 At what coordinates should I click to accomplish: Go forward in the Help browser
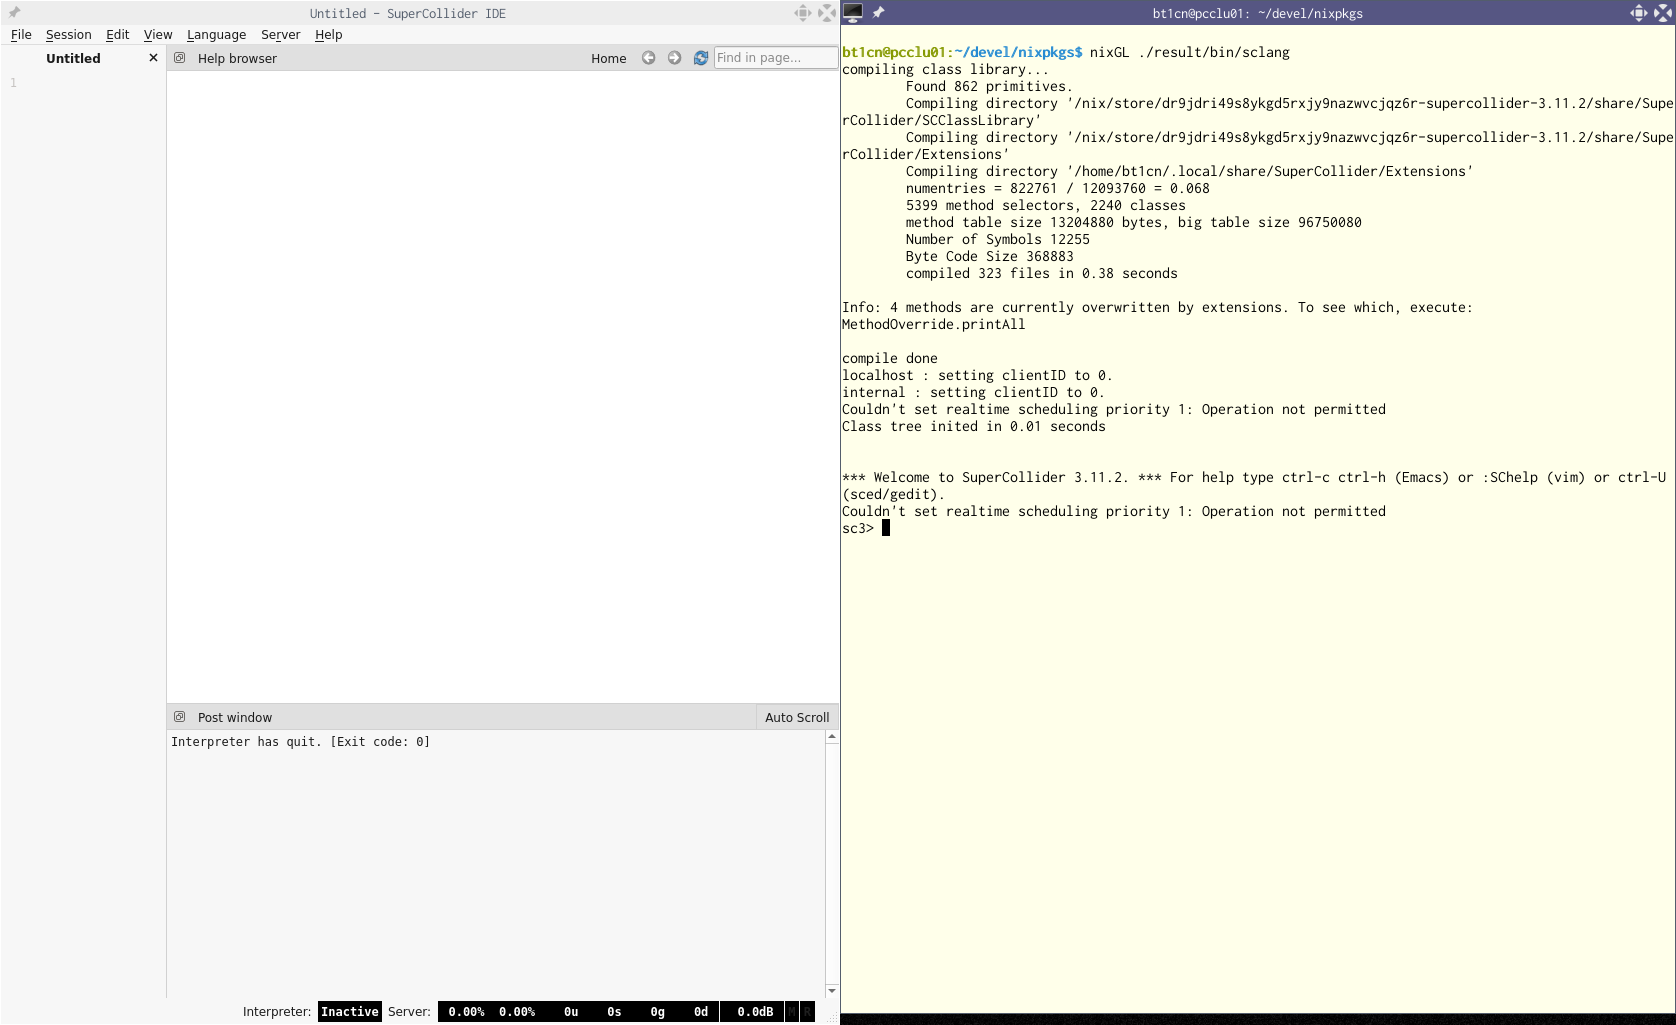[675, 58]
